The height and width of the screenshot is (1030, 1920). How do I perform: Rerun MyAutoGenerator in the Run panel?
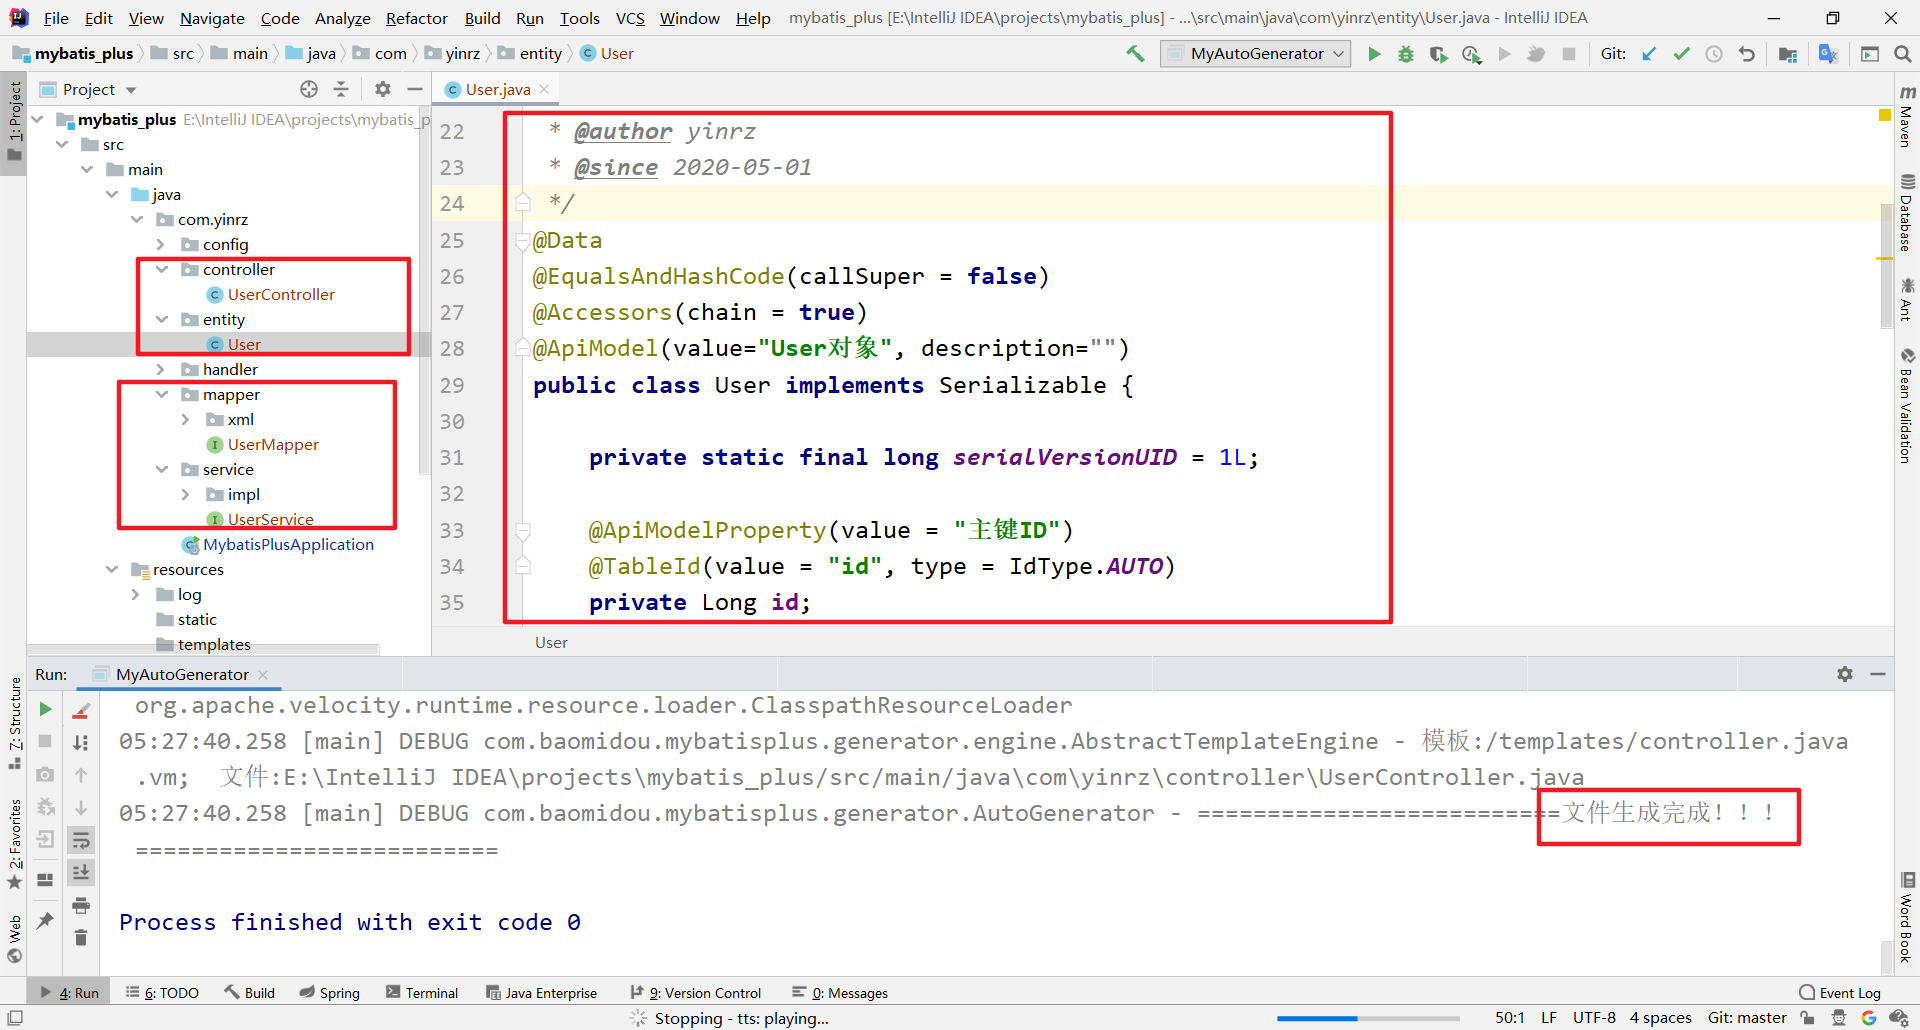tap(45, 709)
